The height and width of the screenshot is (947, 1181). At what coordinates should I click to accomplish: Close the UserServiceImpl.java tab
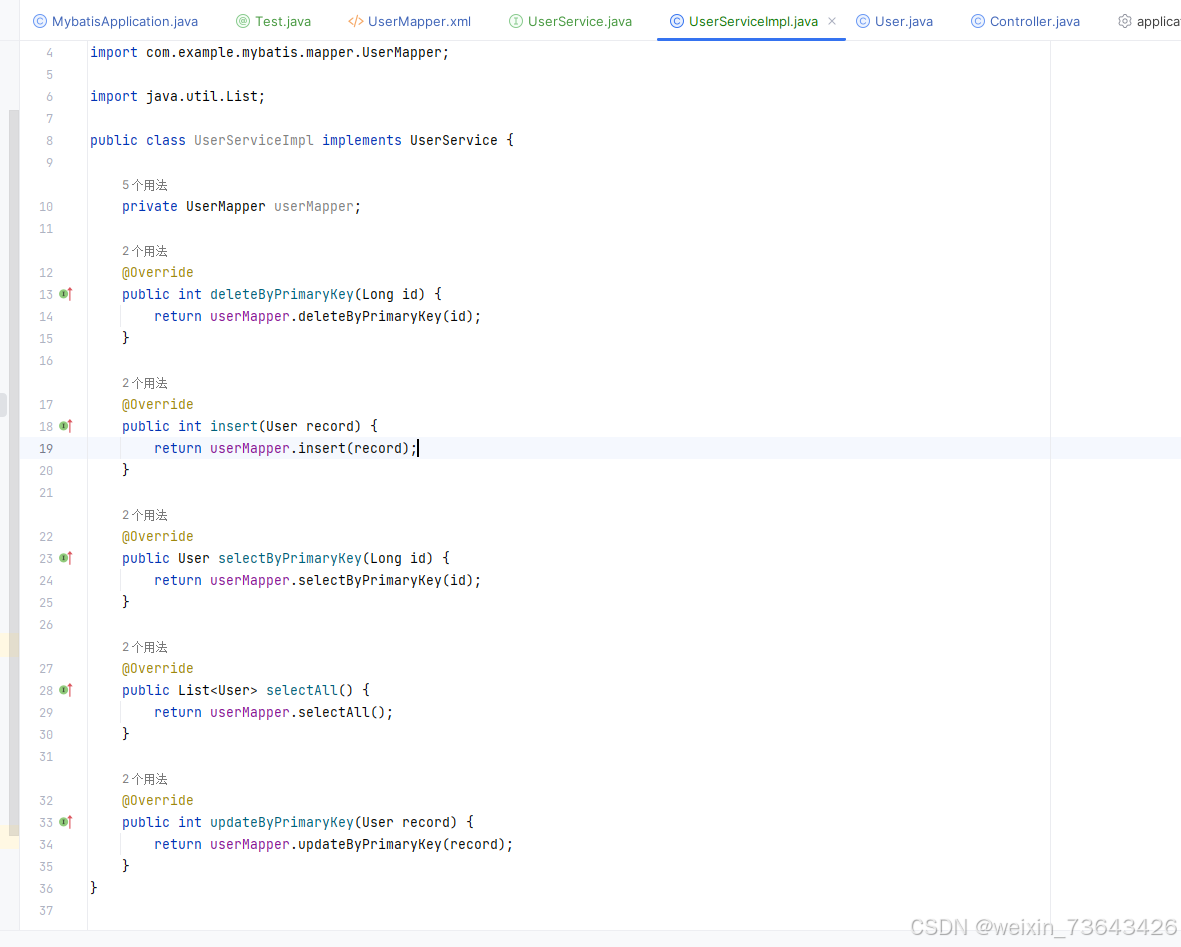point(830,20)
